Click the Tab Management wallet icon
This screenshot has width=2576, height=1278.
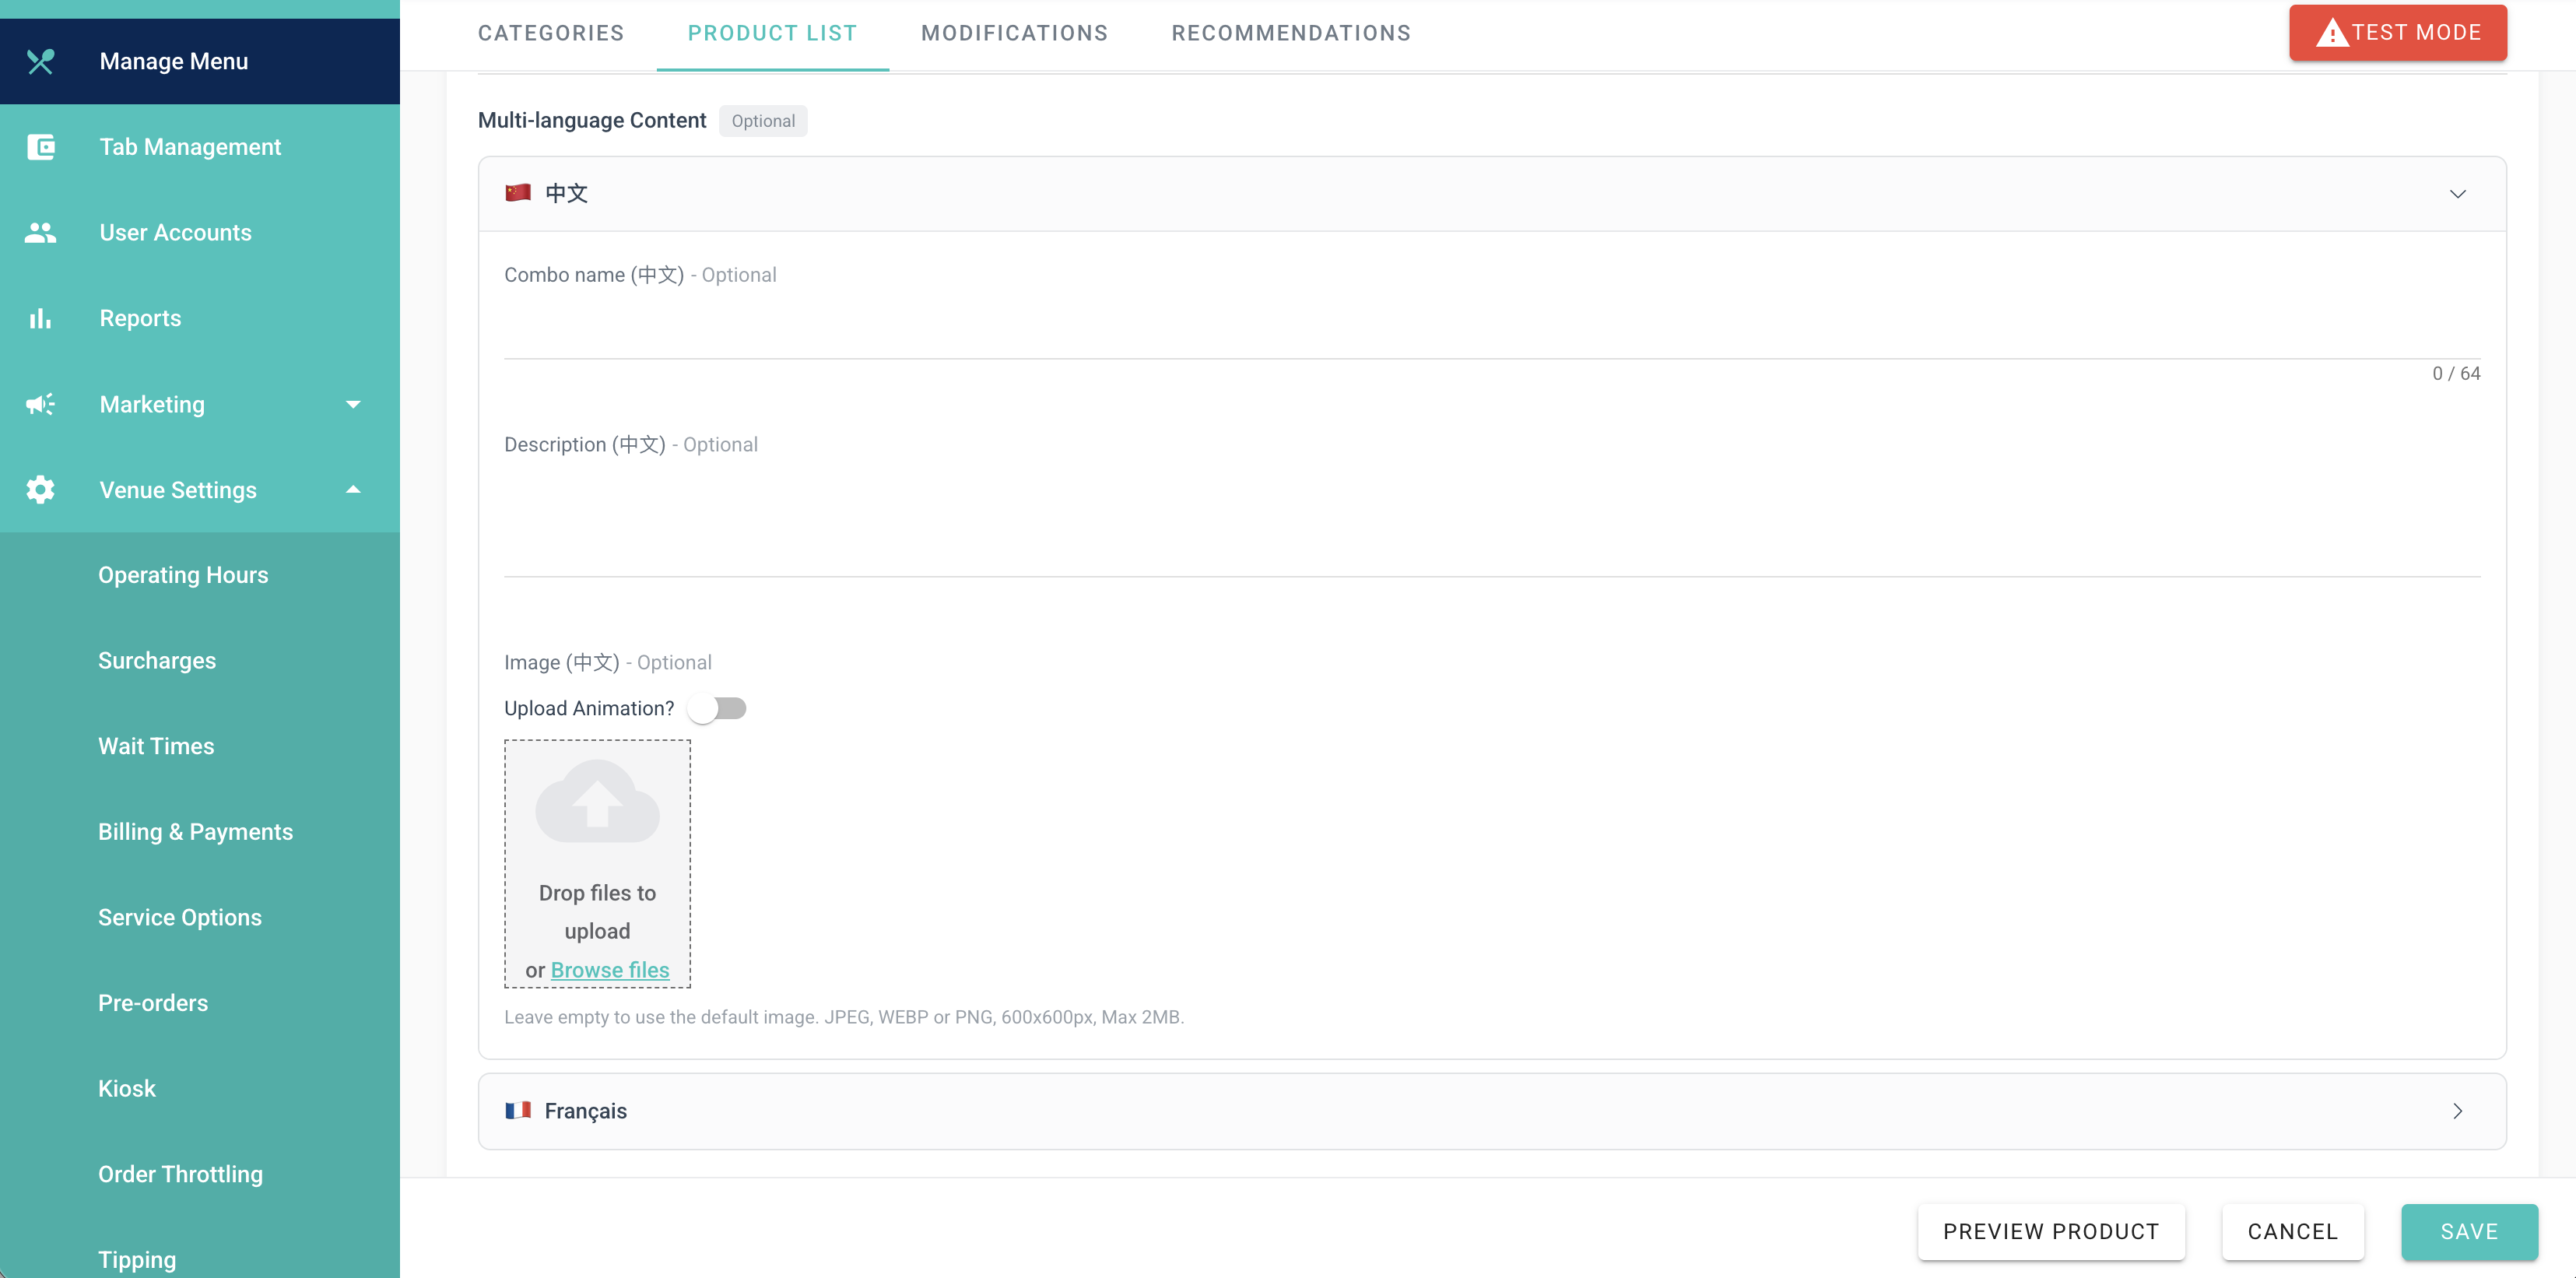pyautogui.click(x=40, y=147)
